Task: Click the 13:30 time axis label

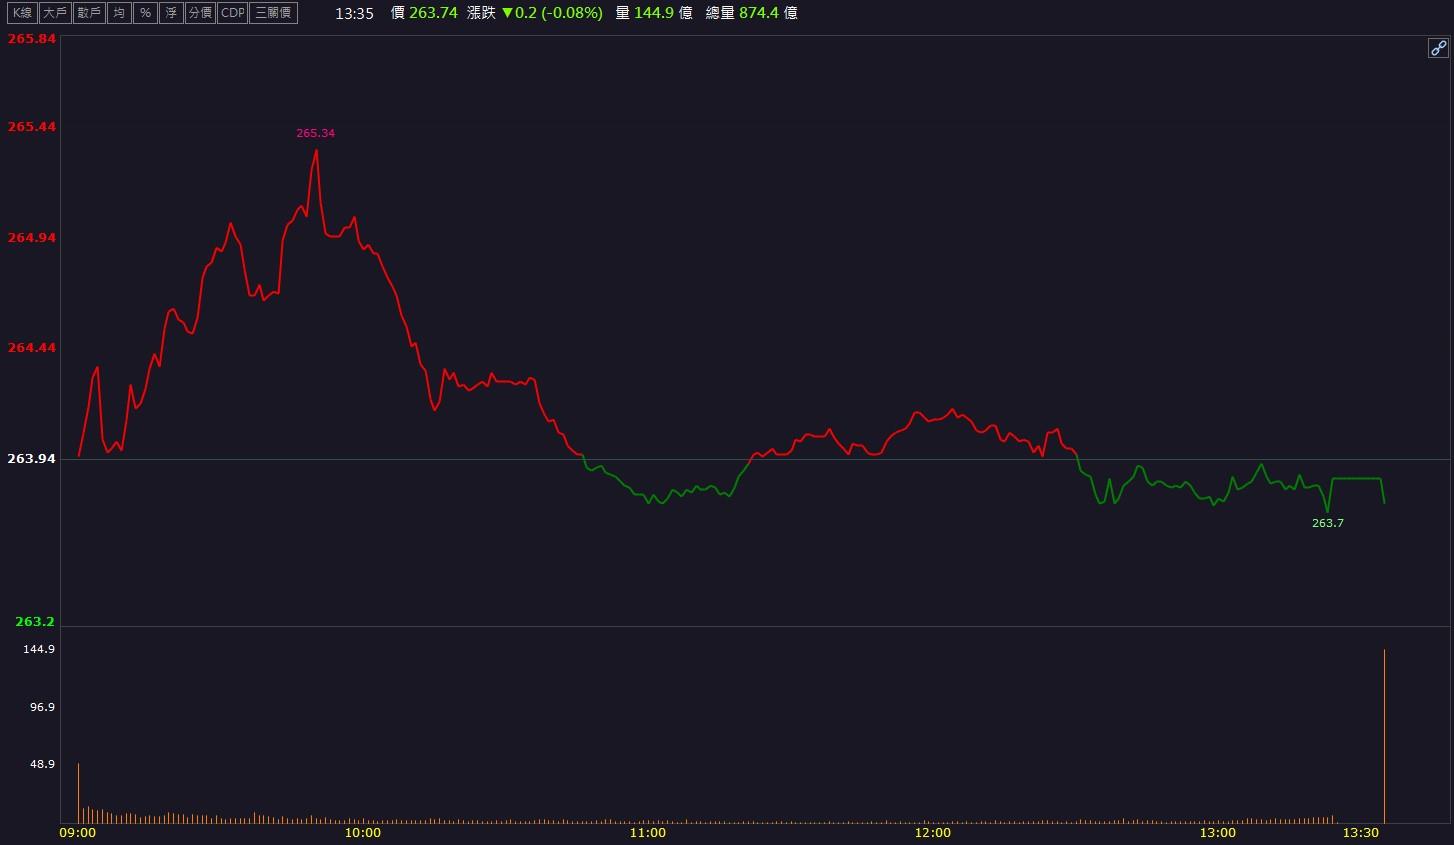Action: click(x=1361, y=832)
